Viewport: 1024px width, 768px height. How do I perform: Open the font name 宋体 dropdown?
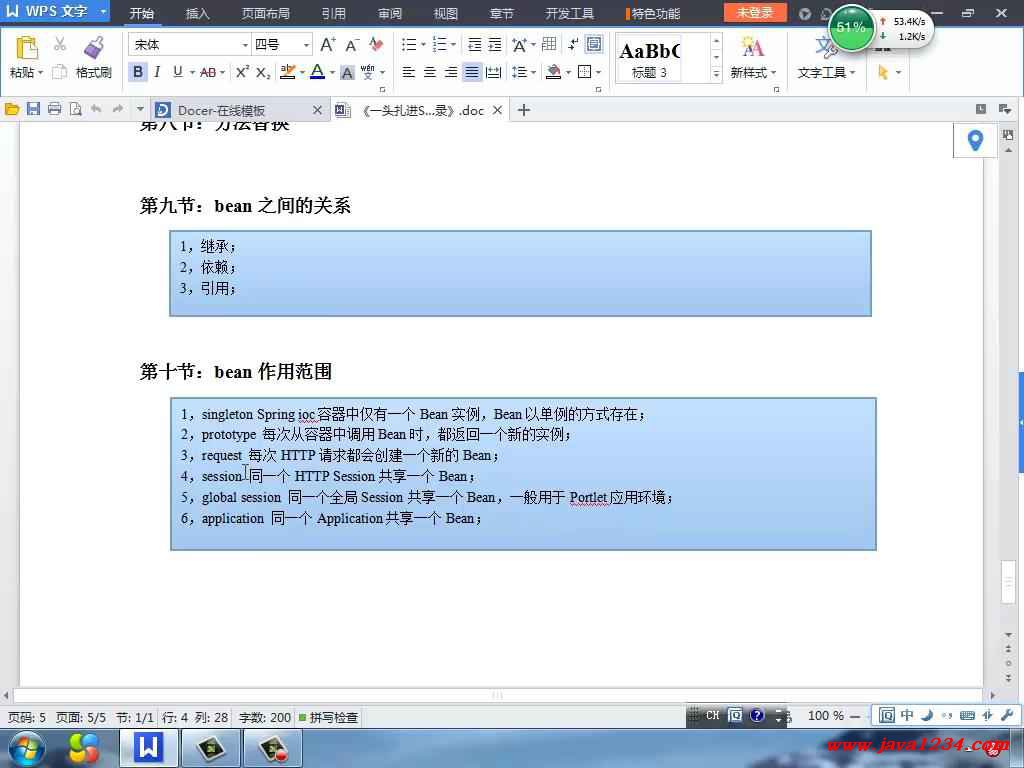(245, 45)
